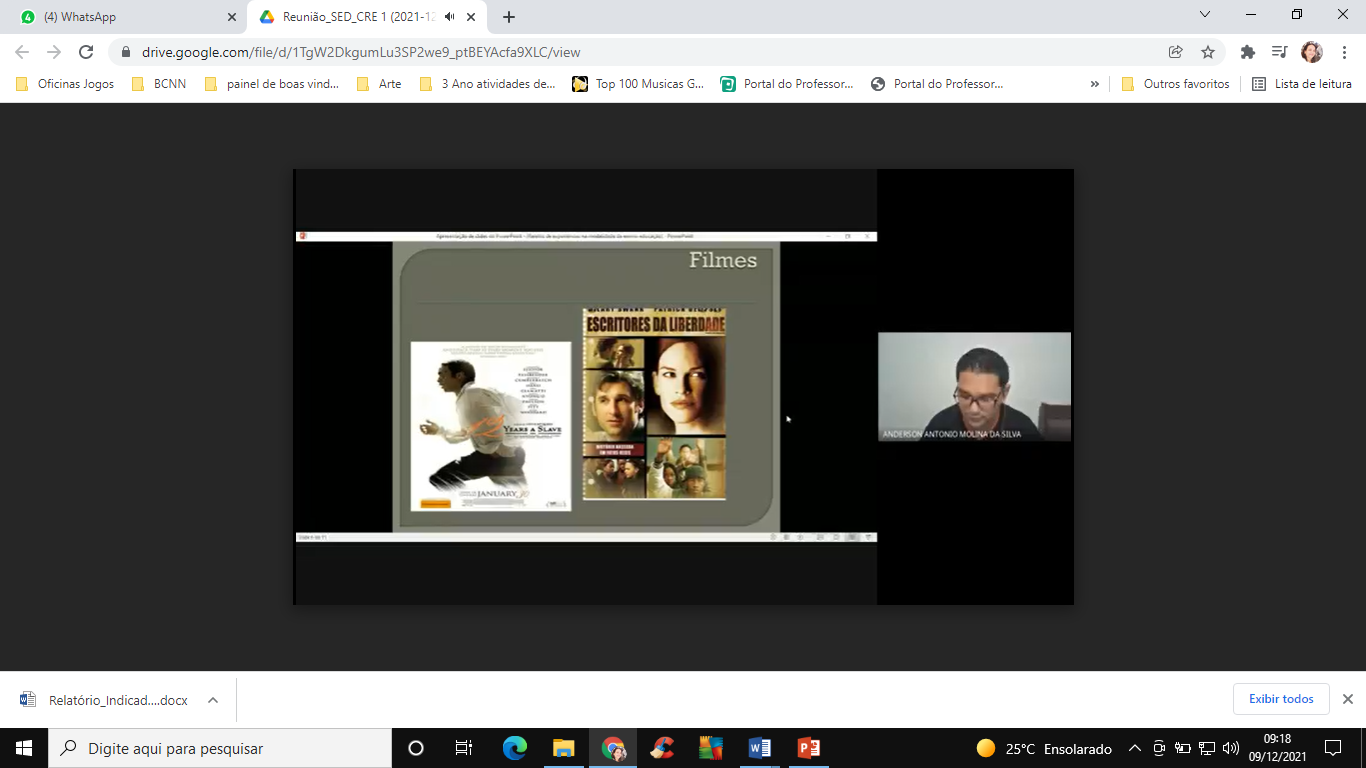Click the video player slide area
Image resolution: width=1366 pixels, height=768 pixels.
point(586,386)
